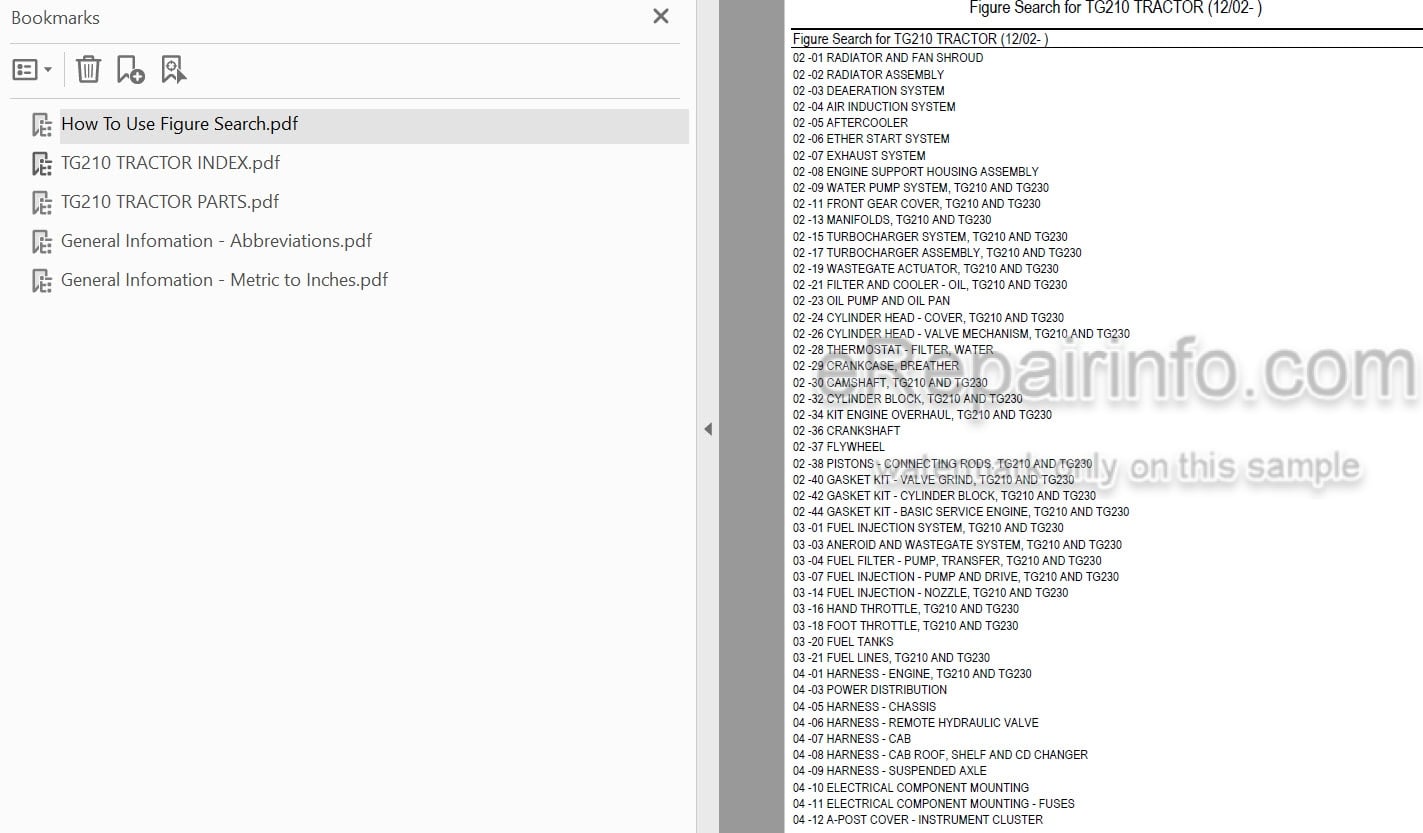The height and width of the screenshot is (833, 1423).
Task: Click 02-44 GASKET KIT - BASIC SERVICE ENGINE
Action: click(x=961, y=512)
